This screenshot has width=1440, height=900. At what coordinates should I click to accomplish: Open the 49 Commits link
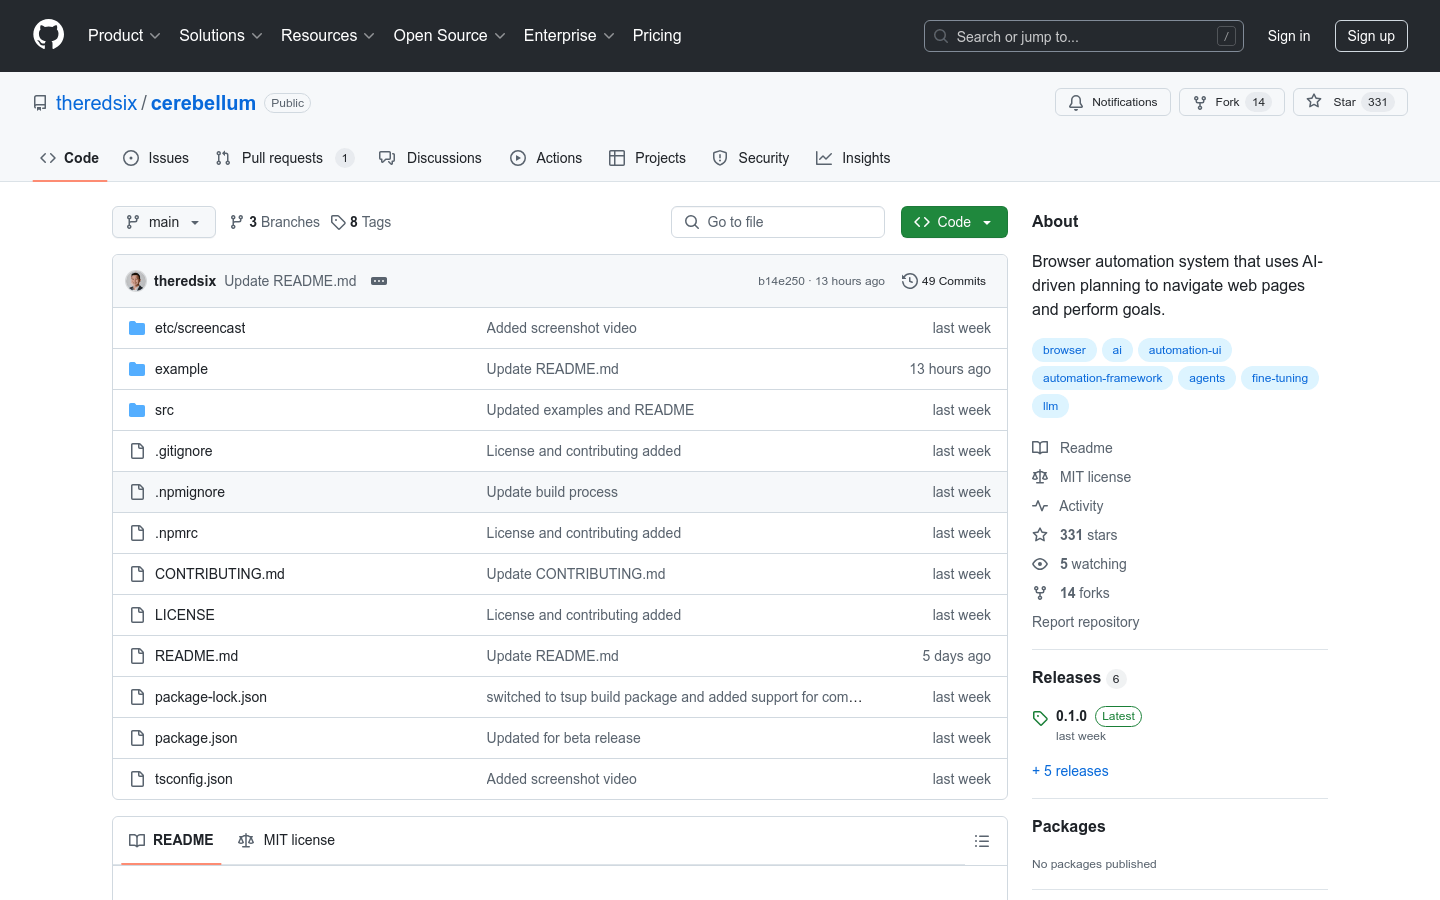(x=944, y=281)
